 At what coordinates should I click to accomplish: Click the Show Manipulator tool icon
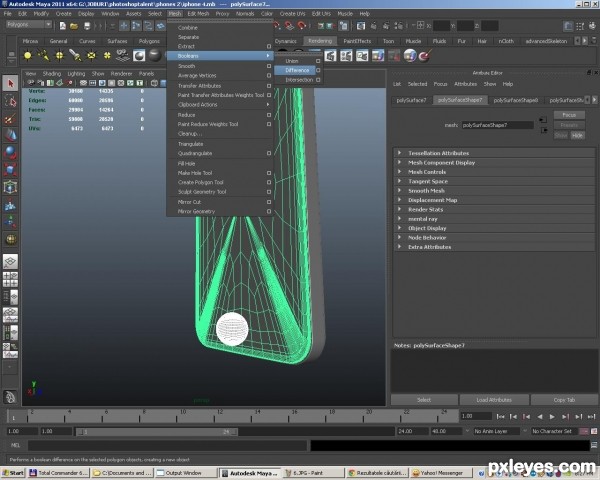click(x=10, y=222)
